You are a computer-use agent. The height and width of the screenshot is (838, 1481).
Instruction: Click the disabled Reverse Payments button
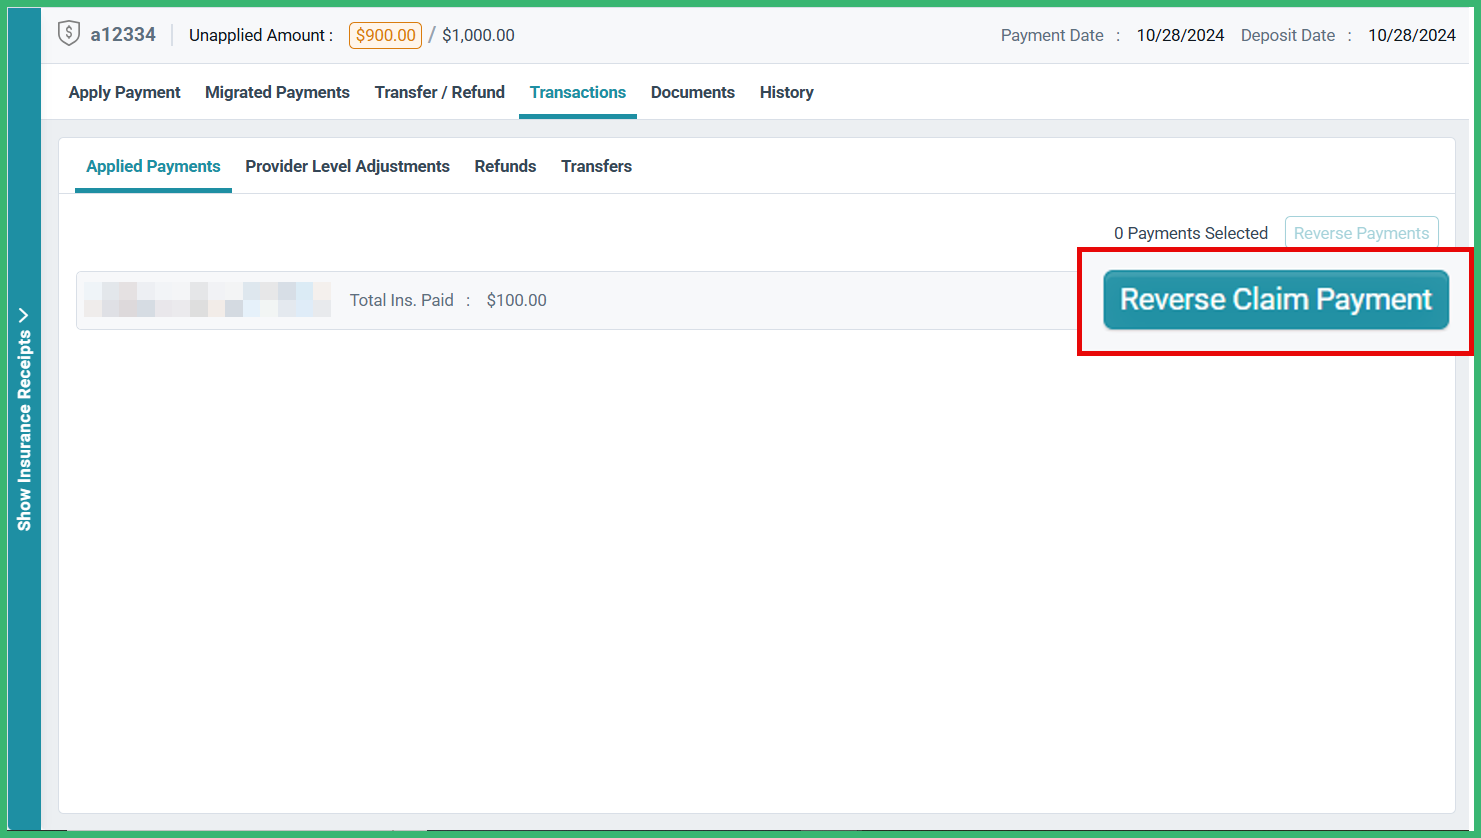[x=1361, y=232]
